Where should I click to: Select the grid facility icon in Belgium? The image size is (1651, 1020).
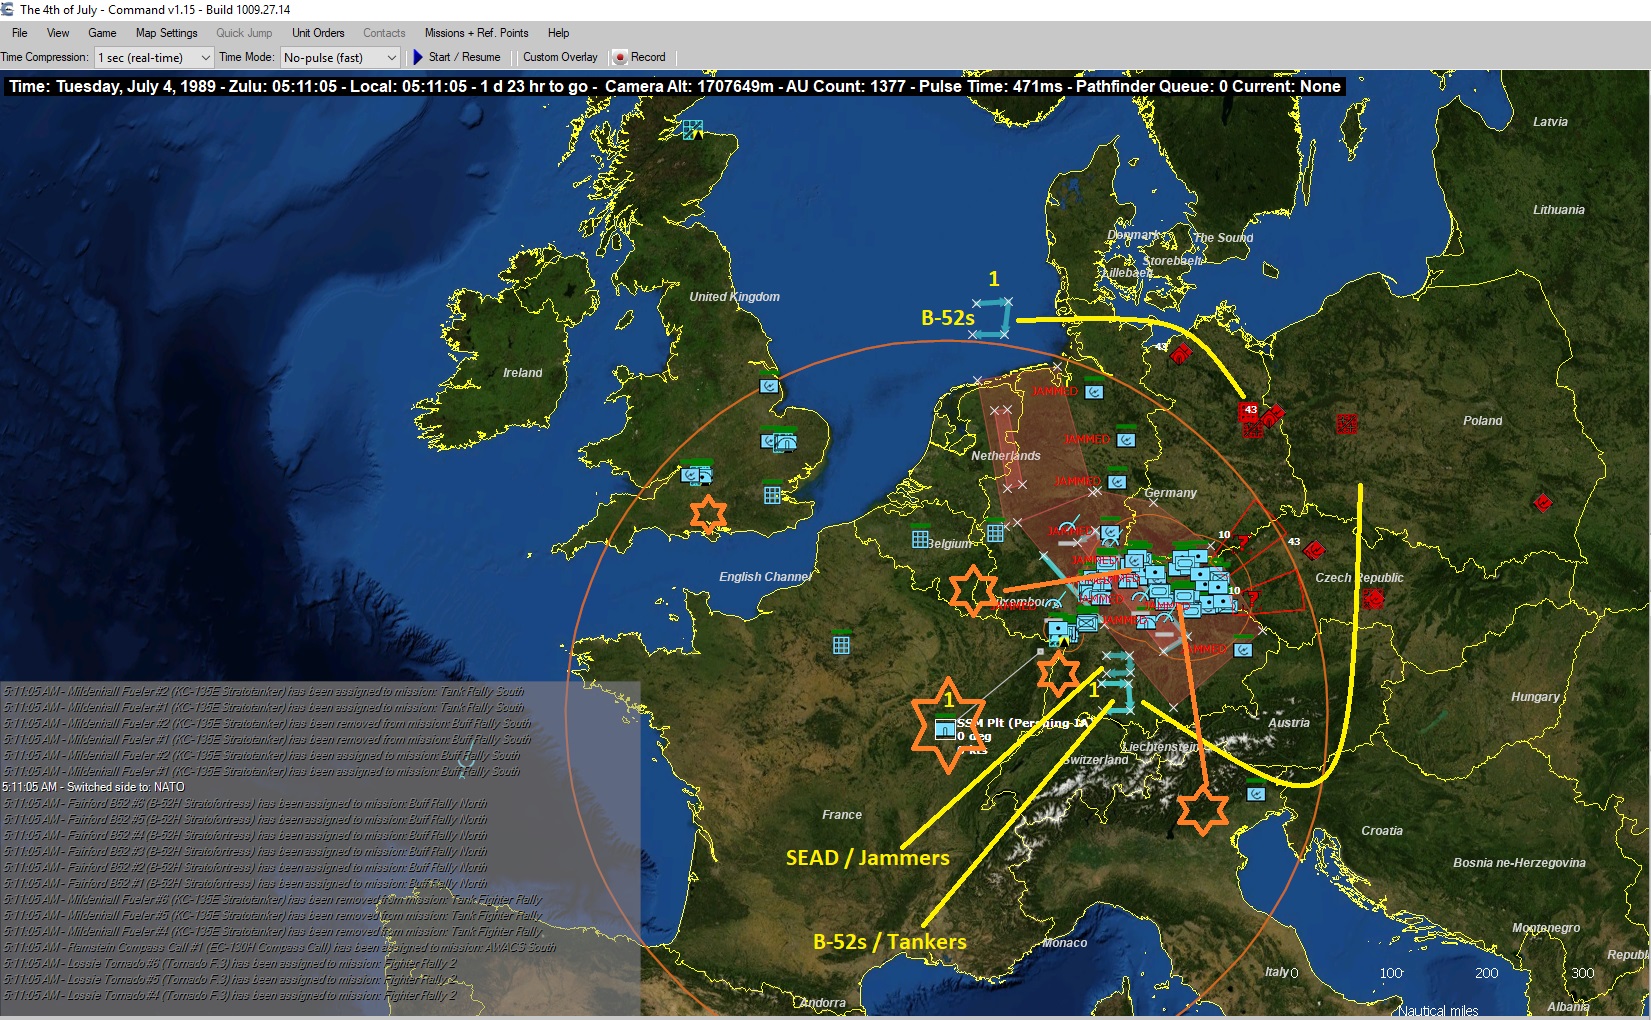(x=920, y=539)
